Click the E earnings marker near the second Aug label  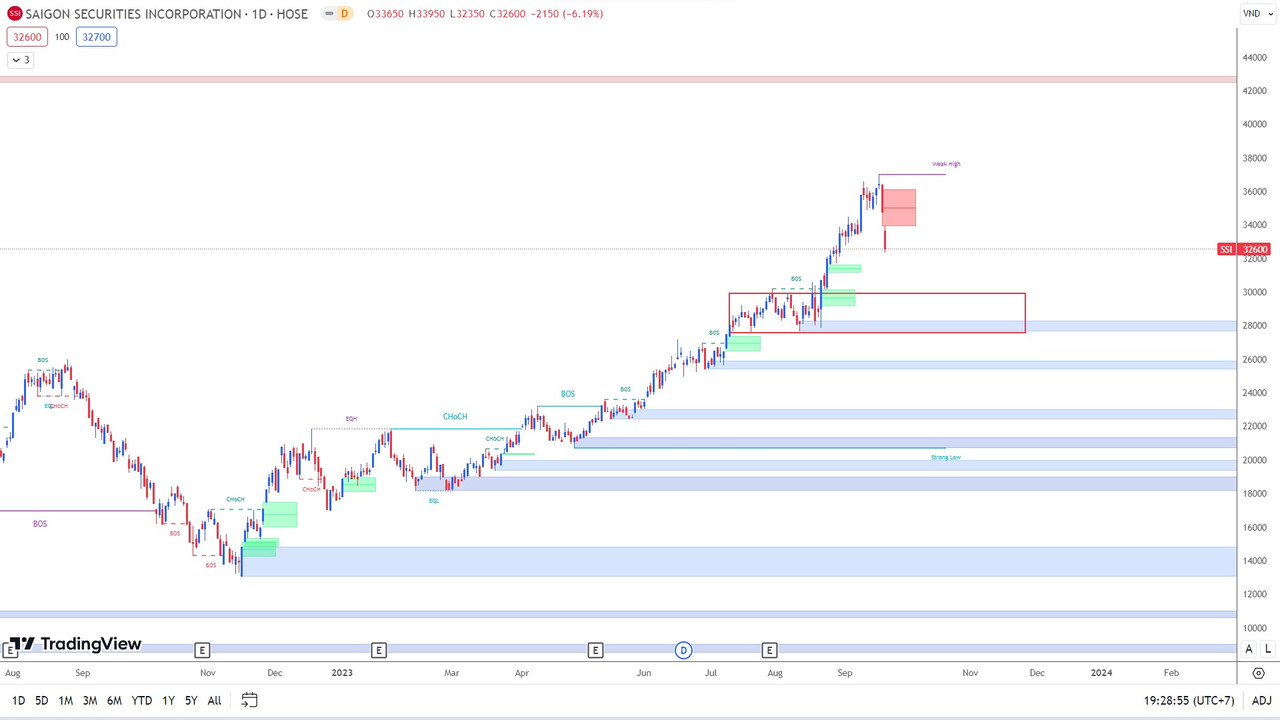[769, 650]
